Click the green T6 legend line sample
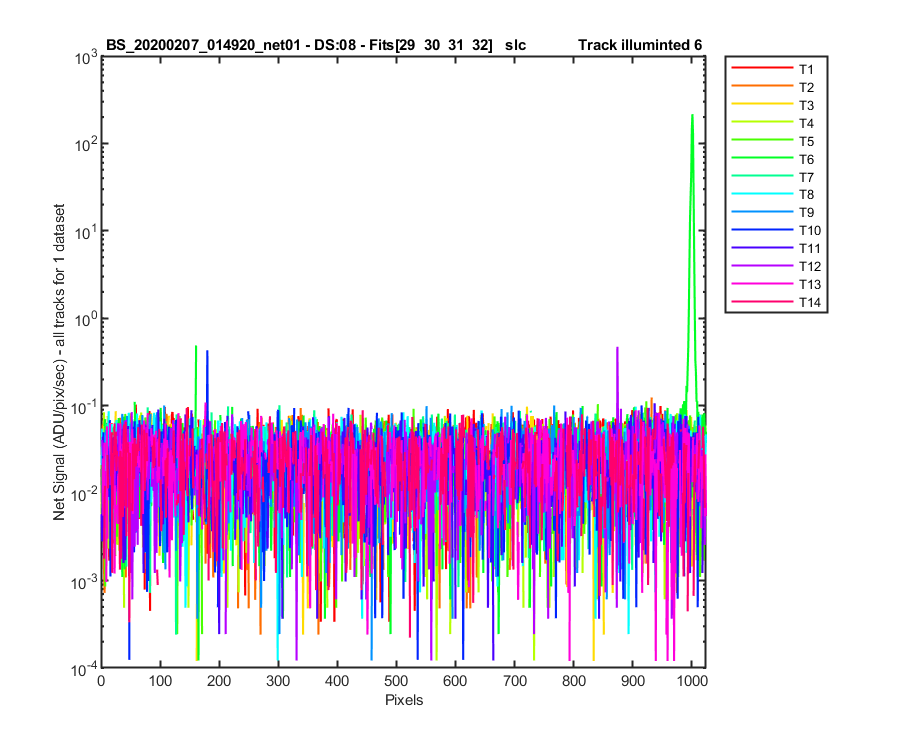The width and height of the screenshot is (900, 750). (762, 157)
